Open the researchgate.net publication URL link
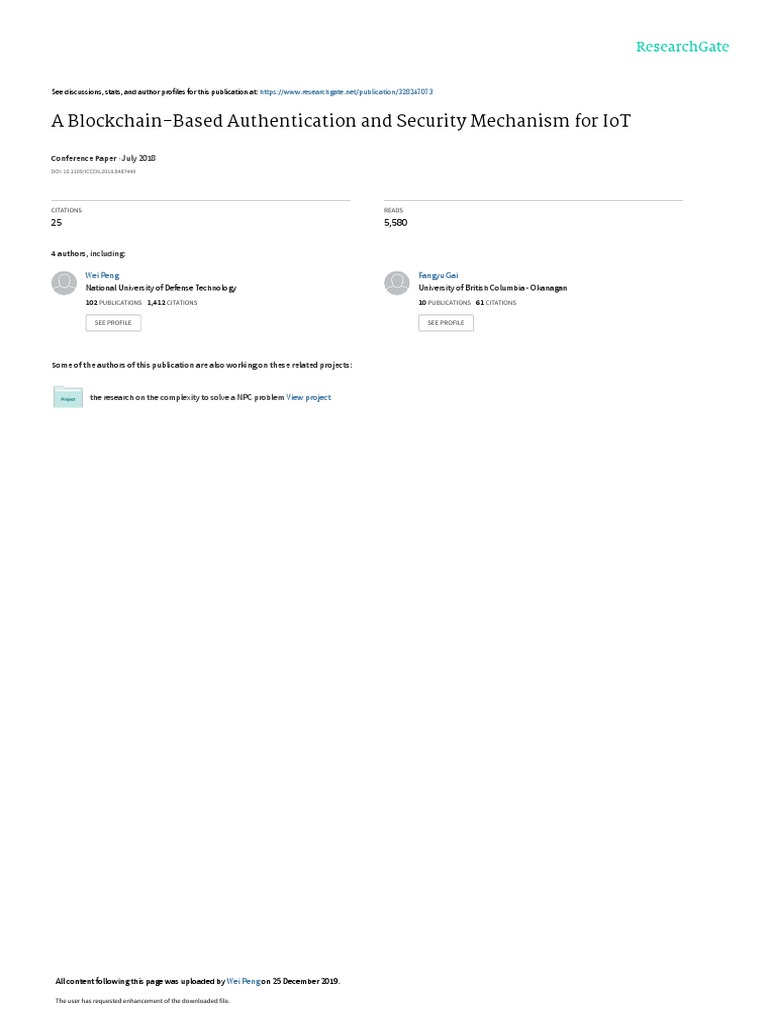The width and height of the screenshot is (768, 1024). click(346, 92)
